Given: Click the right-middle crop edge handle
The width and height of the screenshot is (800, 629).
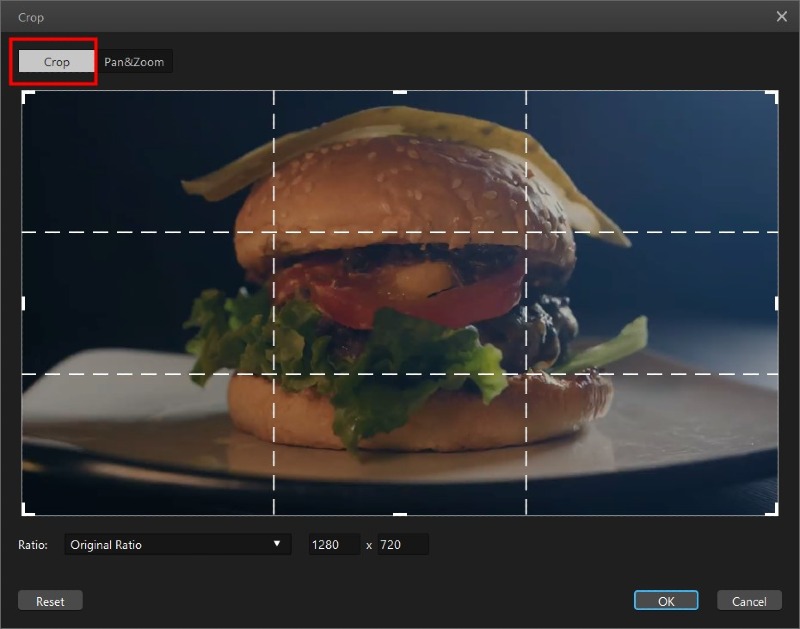Looking at the screenshot, I should [x=777, y=304].
